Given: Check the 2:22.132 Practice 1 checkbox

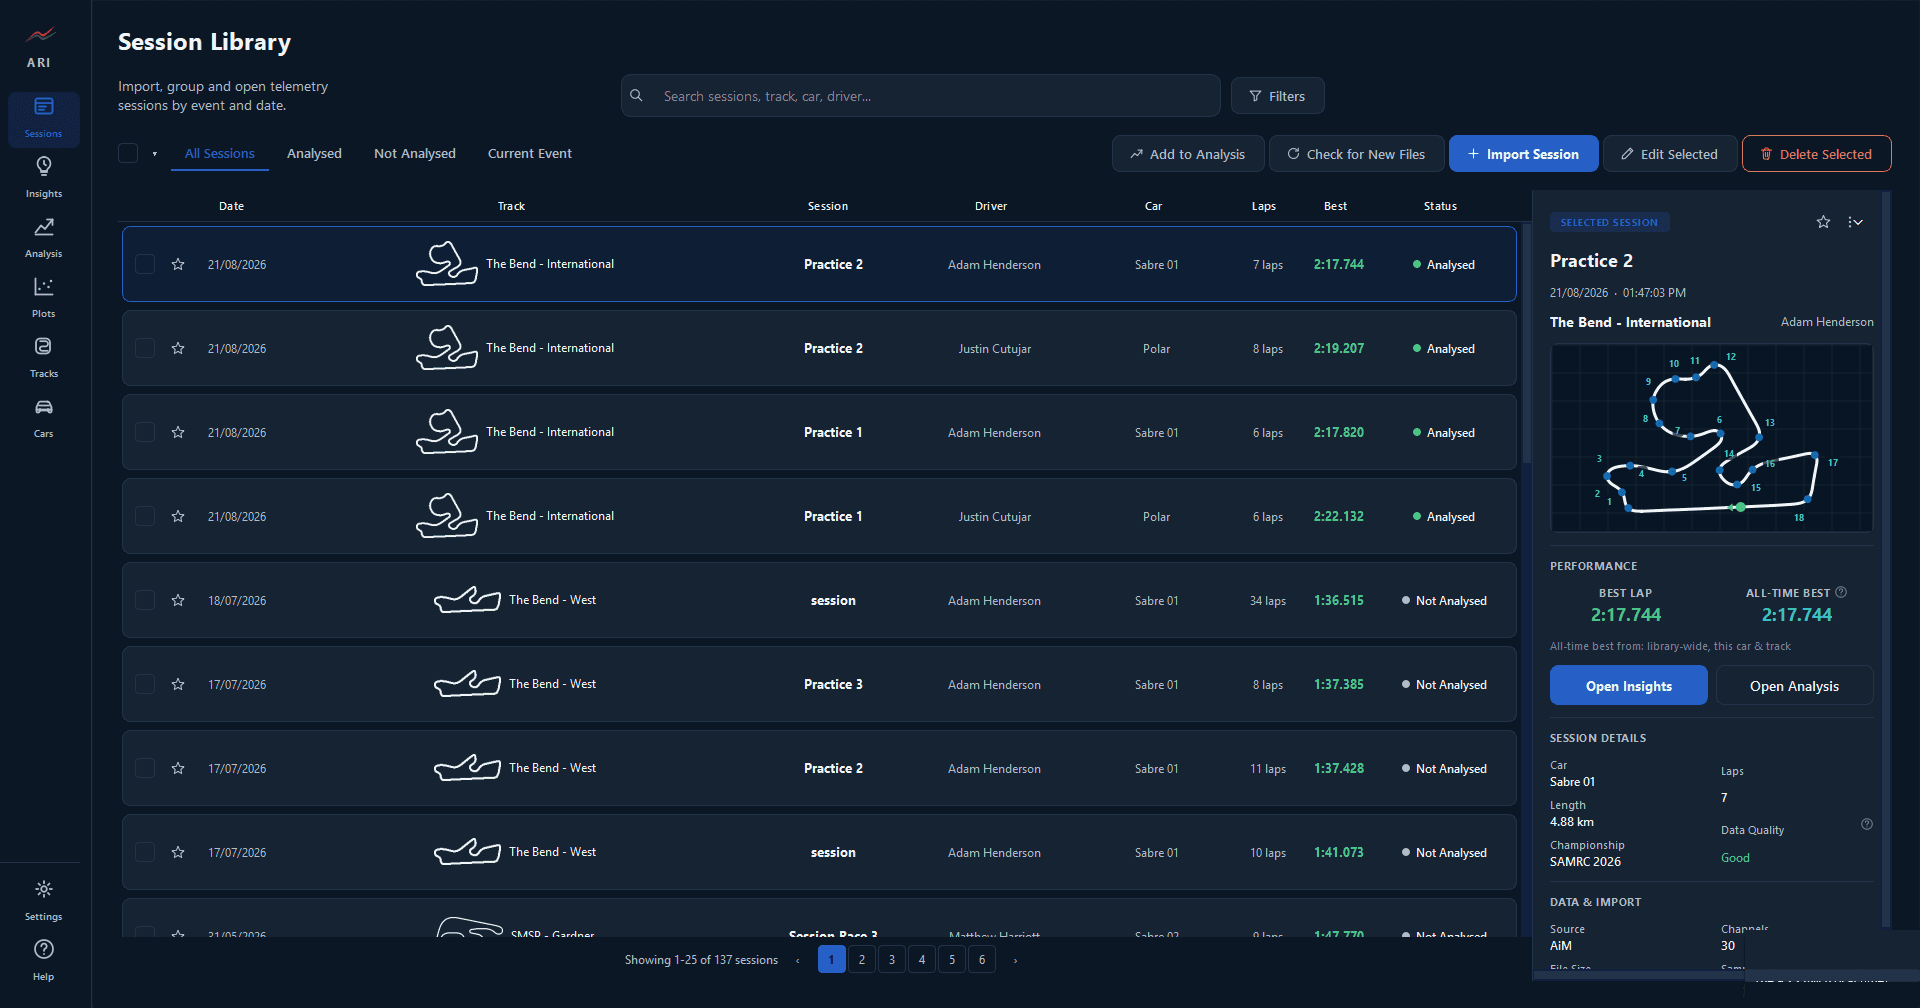Looking at the screenshot, I should point(145,516).
